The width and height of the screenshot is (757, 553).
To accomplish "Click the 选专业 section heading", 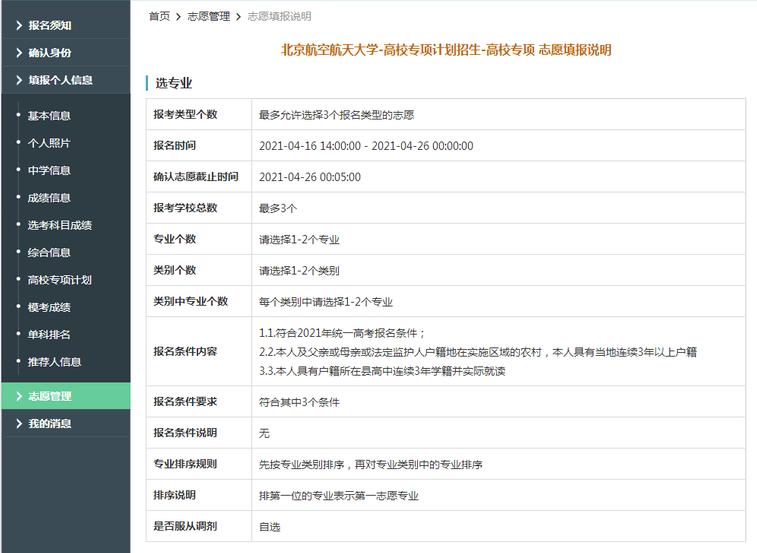I will [x=174, y=83].
